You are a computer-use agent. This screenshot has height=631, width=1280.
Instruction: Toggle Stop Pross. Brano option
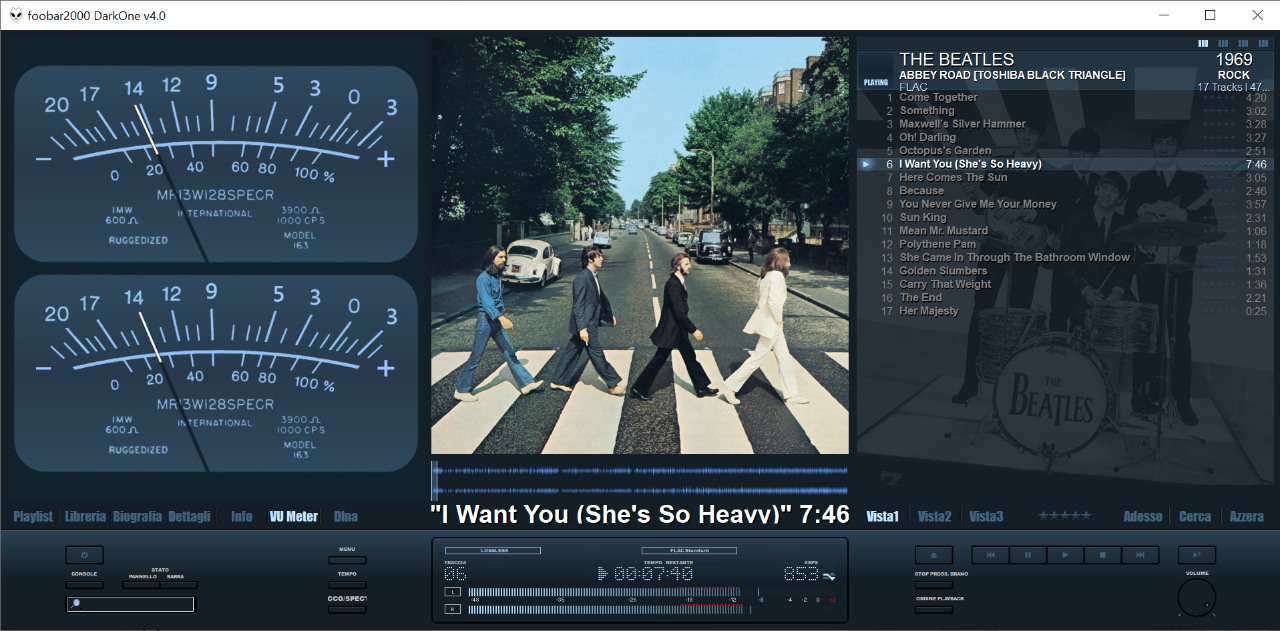[933, 585]
